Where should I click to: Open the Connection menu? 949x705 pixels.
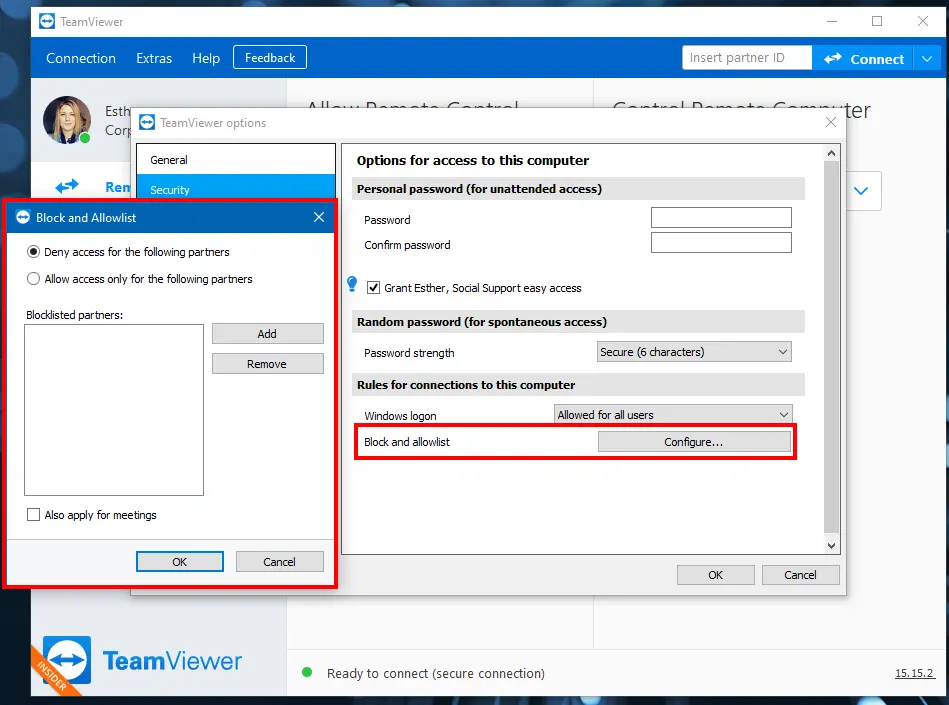coord(80,58)
